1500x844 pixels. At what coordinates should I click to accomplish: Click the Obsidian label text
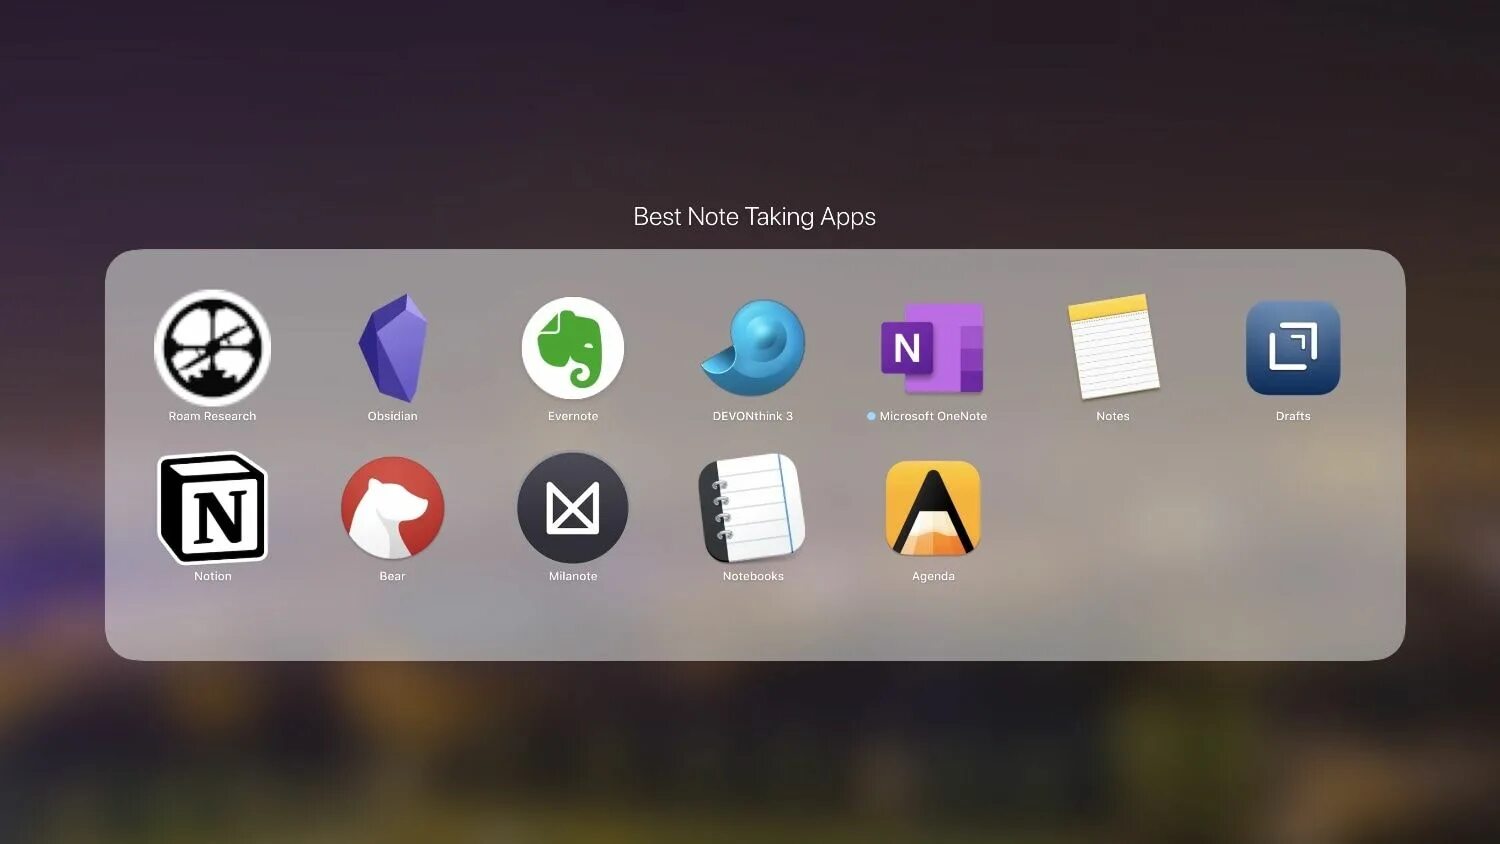point(393,416)
